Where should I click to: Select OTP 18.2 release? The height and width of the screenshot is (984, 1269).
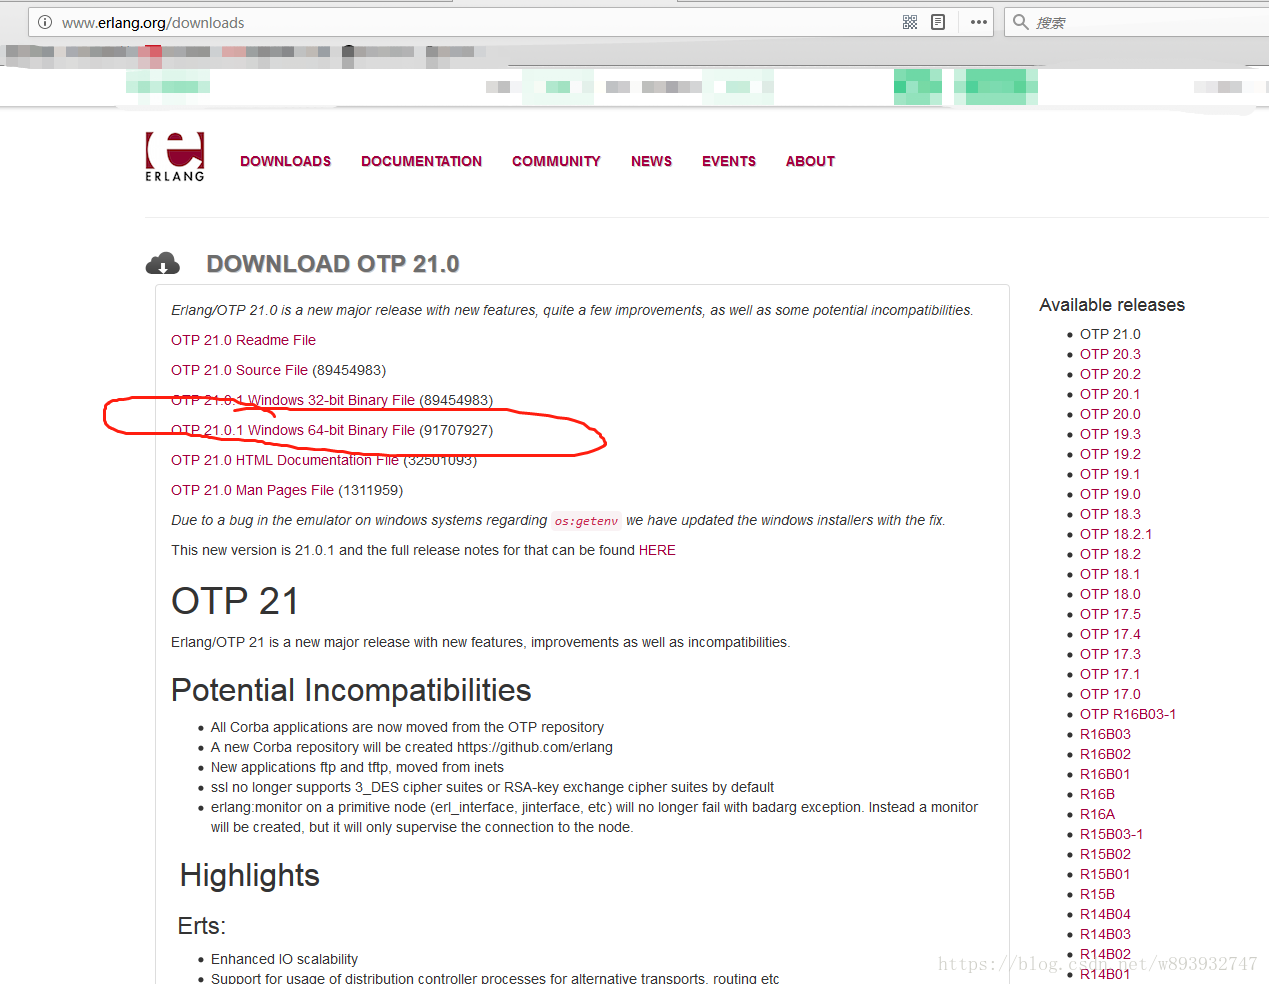(1110, 554)
